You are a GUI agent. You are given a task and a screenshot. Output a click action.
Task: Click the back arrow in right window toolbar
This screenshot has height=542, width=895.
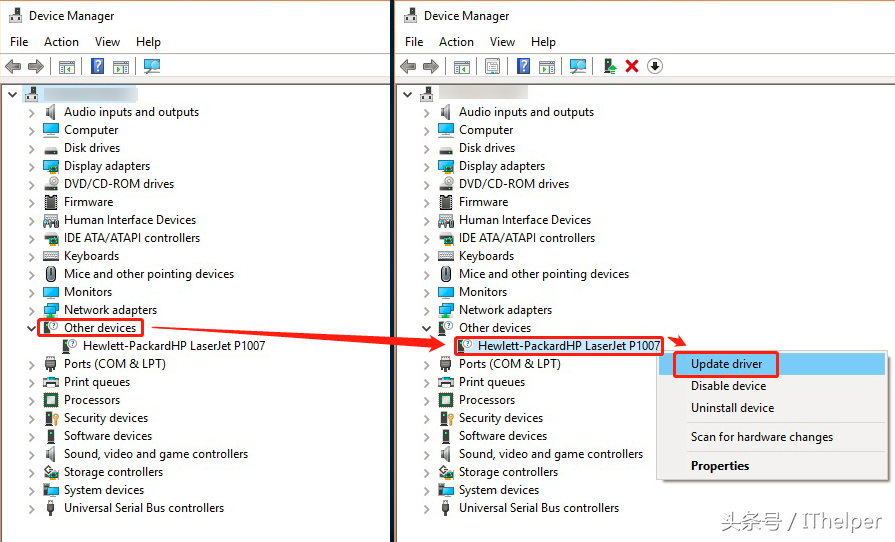[x=408, y=66]
